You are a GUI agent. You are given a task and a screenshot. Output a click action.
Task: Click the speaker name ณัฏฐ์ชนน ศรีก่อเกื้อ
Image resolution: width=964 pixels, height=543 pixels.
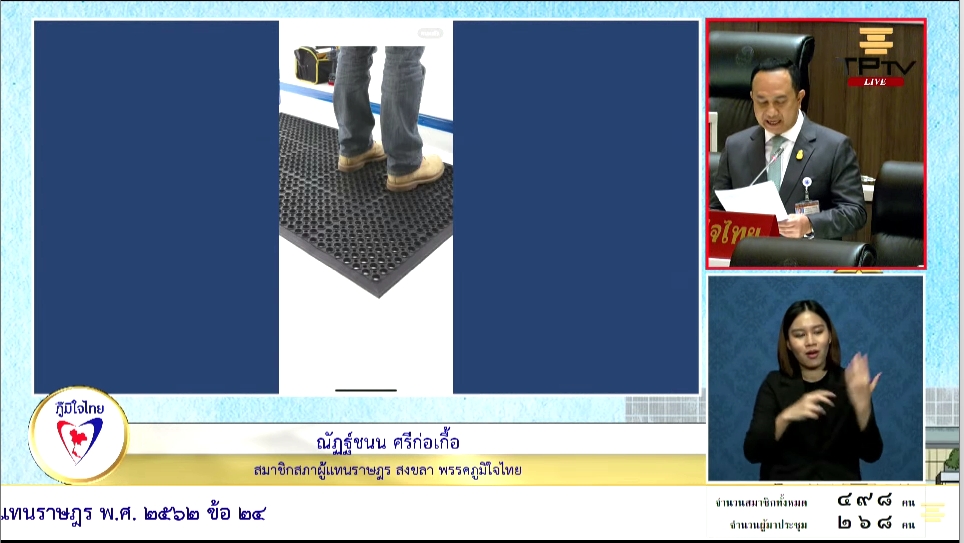pos(387,443)
